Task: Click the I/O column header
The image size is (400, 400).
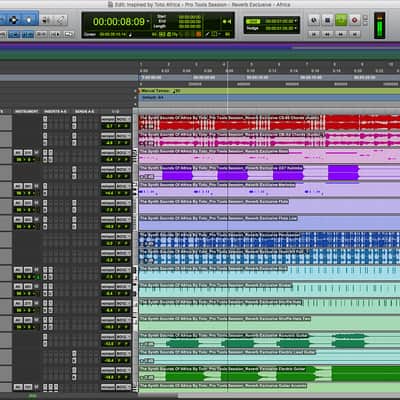Action: point(116,111)
